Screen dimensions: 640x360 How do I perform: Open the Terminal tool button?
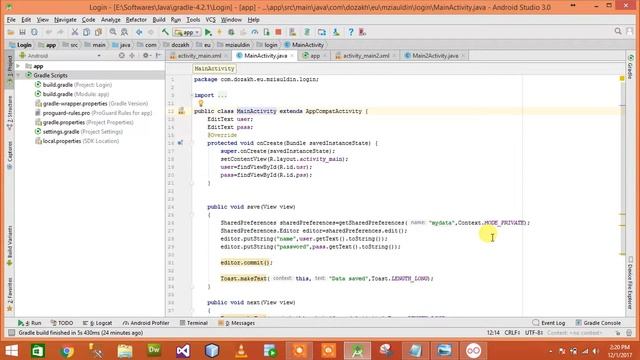tap(194, 323)
